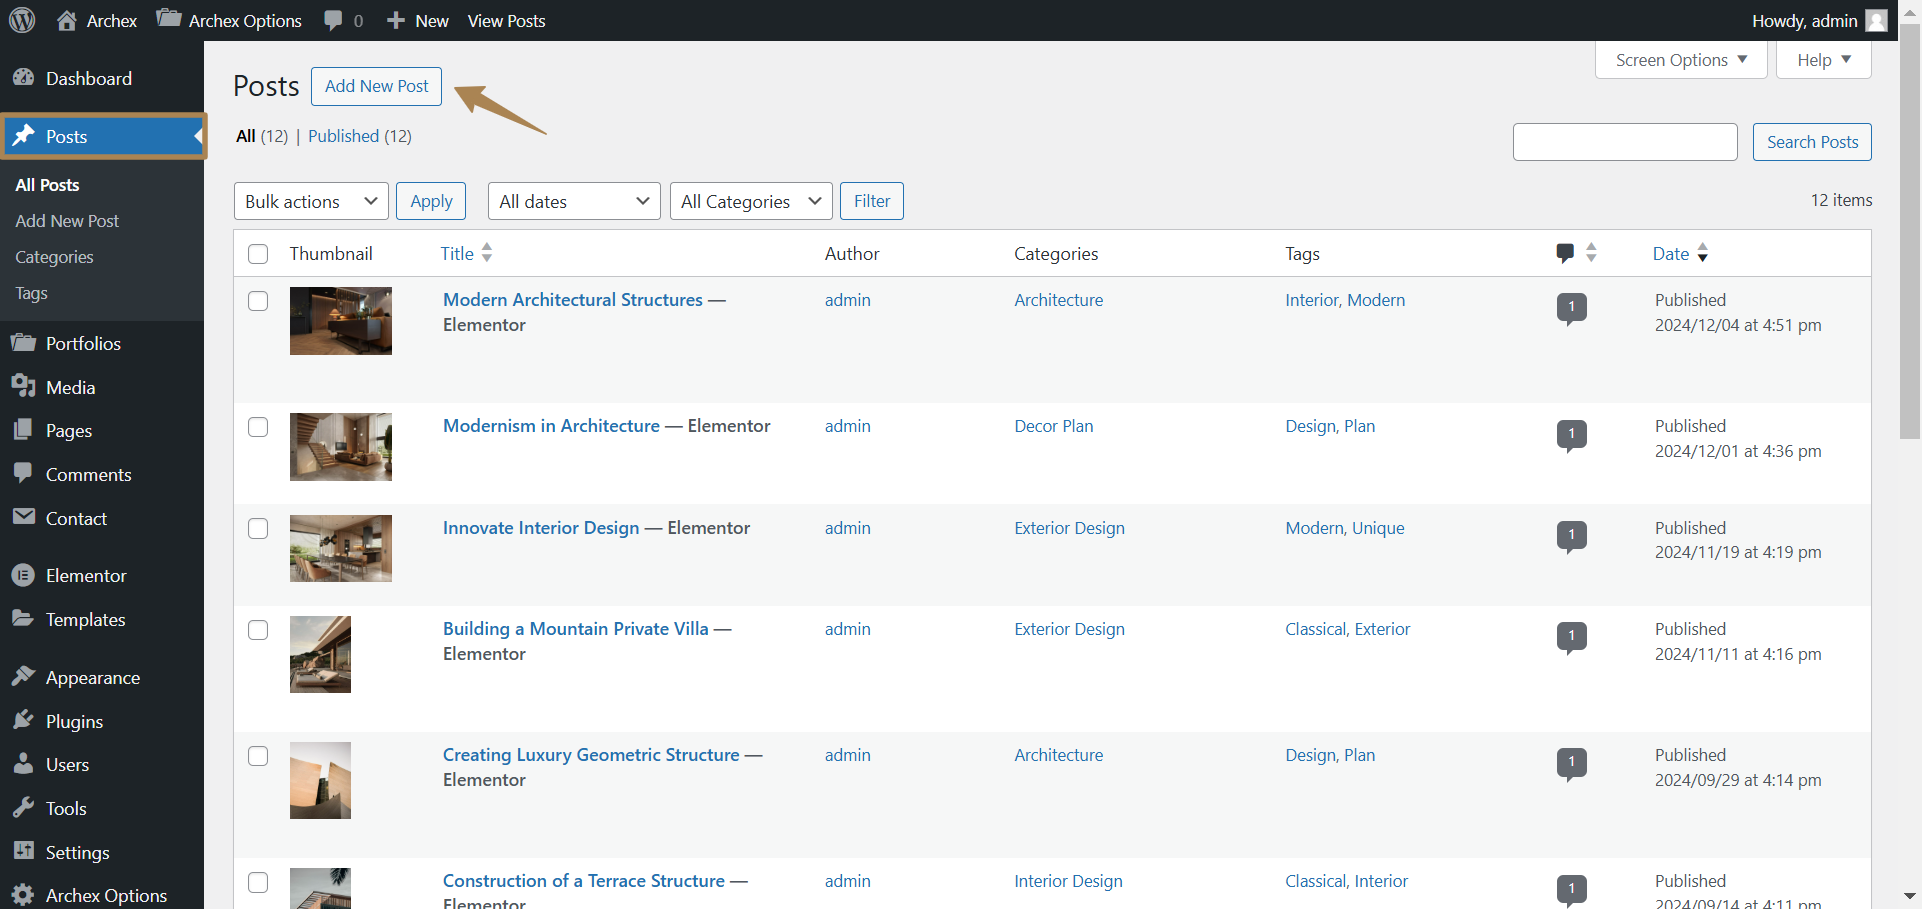Open comment count for Innovate Interior Design
Screen dimensions: 1922x909
point(1572,536)
